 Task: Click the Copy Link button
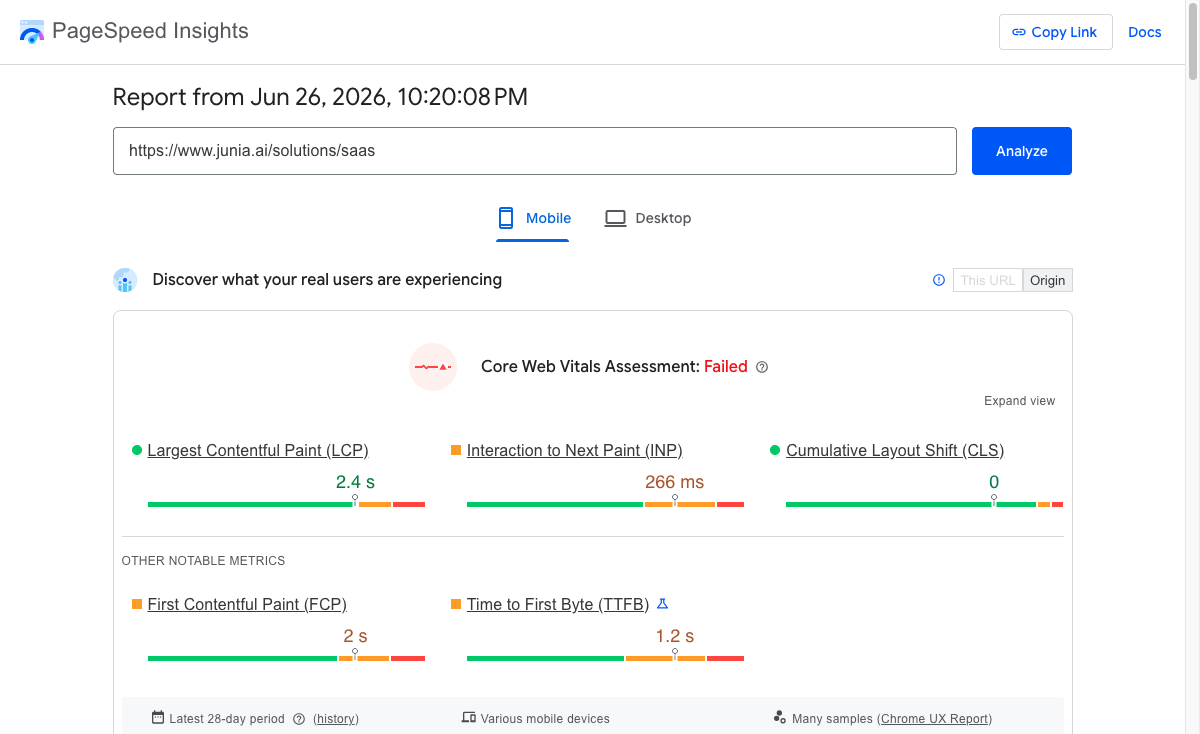(1055, 32)
